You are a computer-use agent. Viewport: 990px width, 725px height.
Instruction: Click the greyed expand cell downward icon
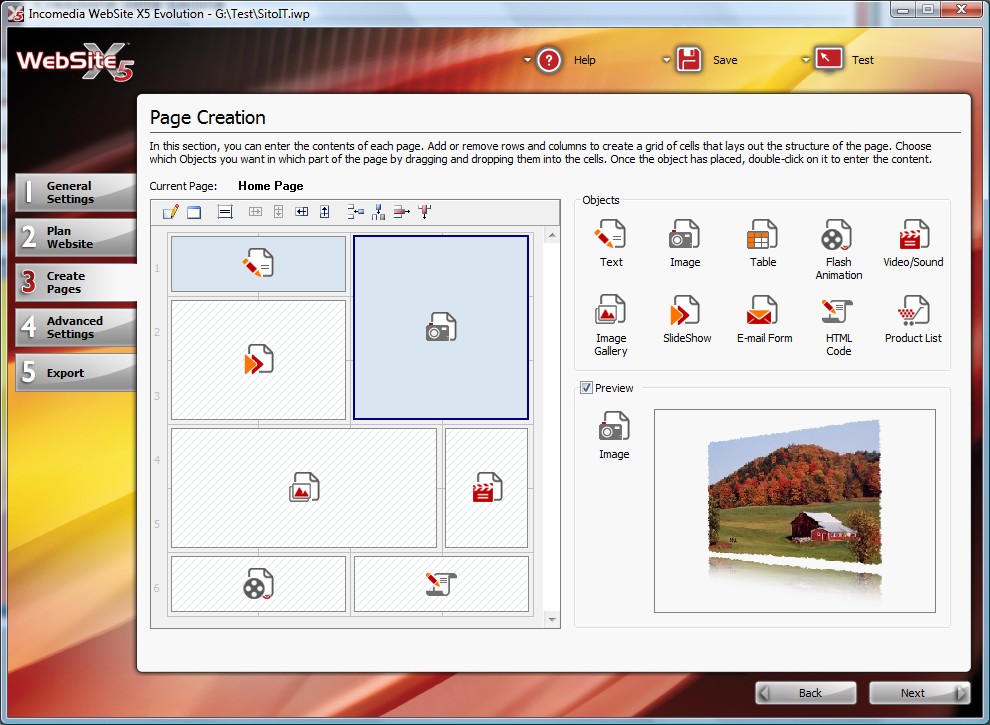278,212
